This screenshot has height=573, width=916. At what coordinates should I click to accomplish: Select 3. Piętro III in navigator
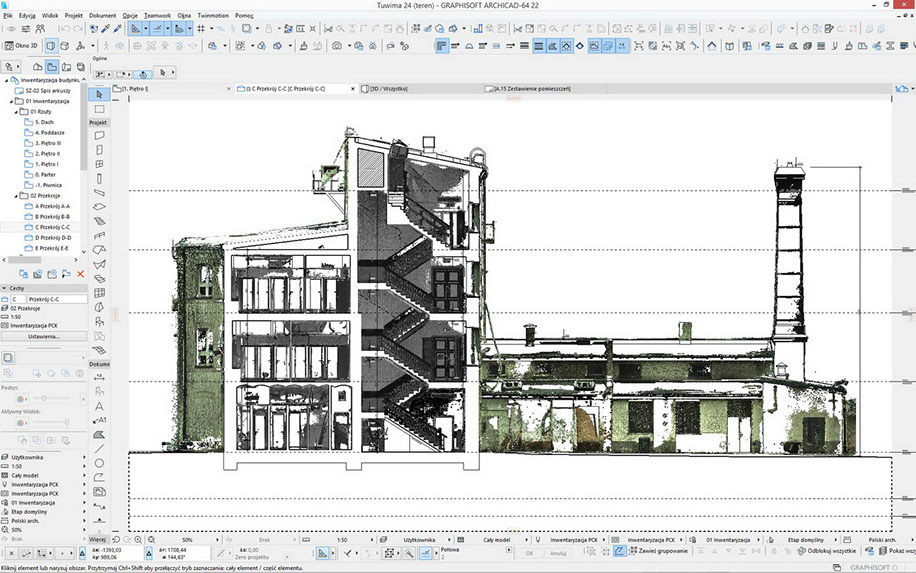tap(48, 143)
